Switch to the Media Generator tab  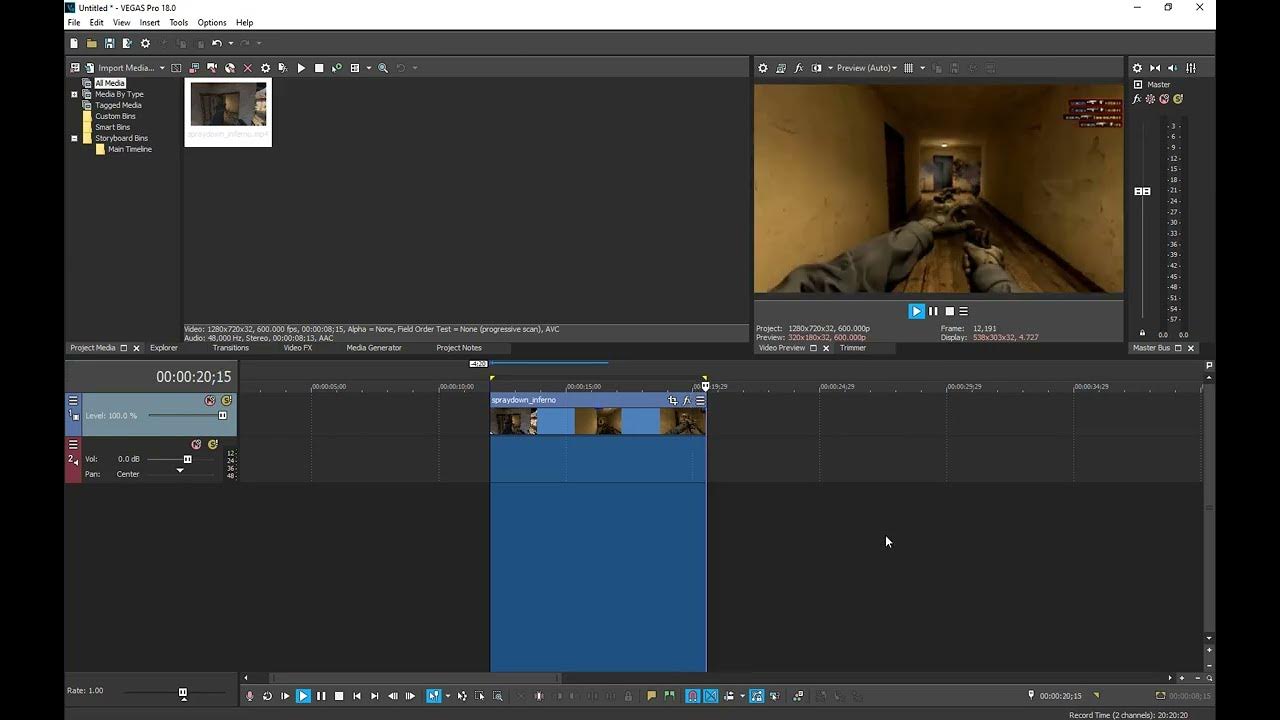[374, 348]
